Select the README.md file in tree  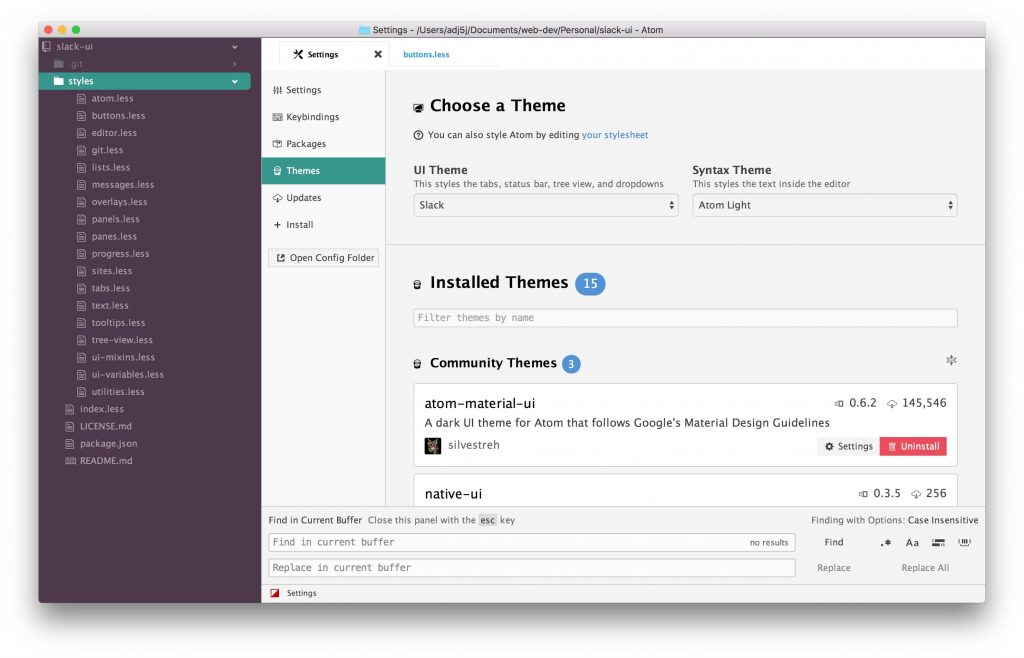tap(105, 461)
